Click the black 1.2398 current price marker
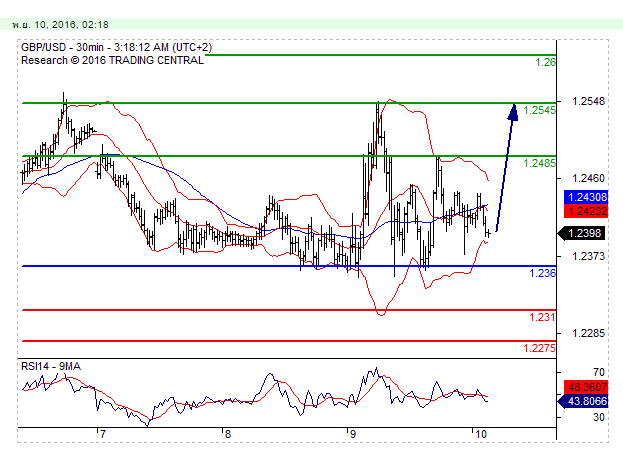Screen dimensions: 623x457 582,233
